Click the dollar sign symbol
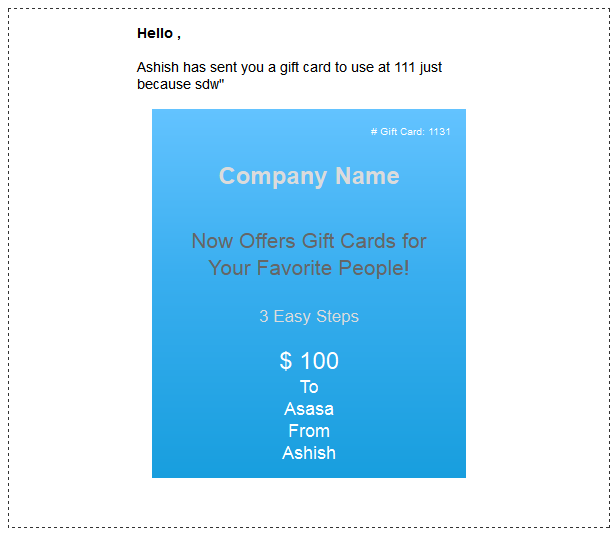Screen dimensions: 610x536 click(286, 361)
